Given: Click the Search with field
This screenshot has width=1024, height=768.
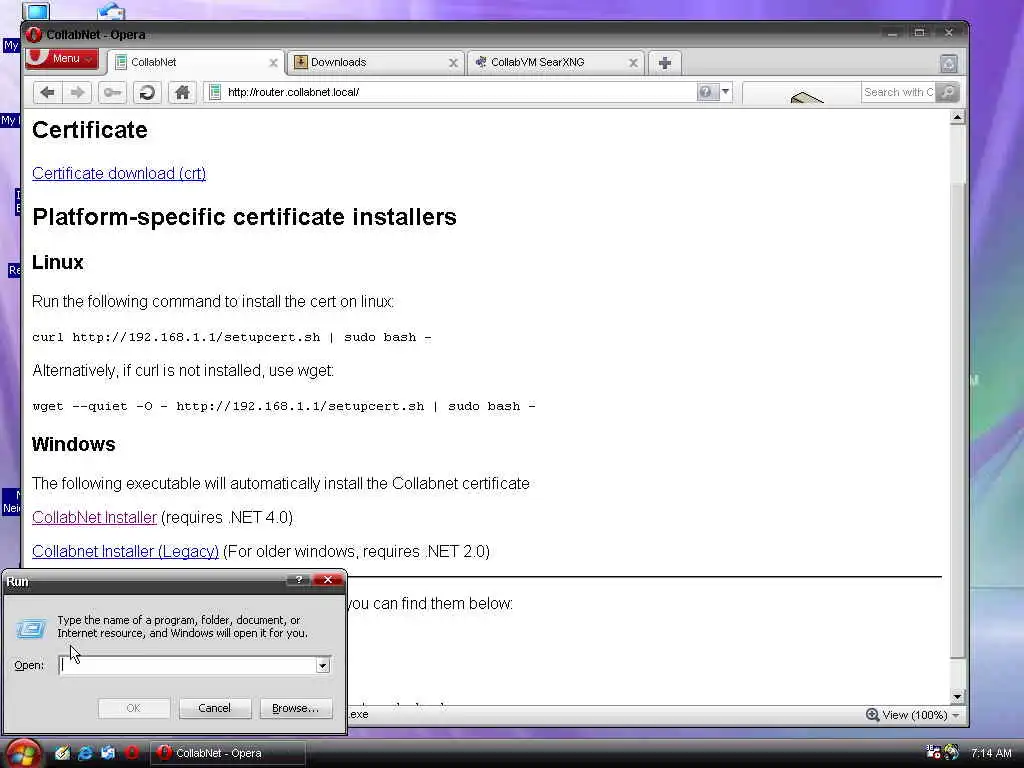Looking at the screenshot, I should point(898,92).
